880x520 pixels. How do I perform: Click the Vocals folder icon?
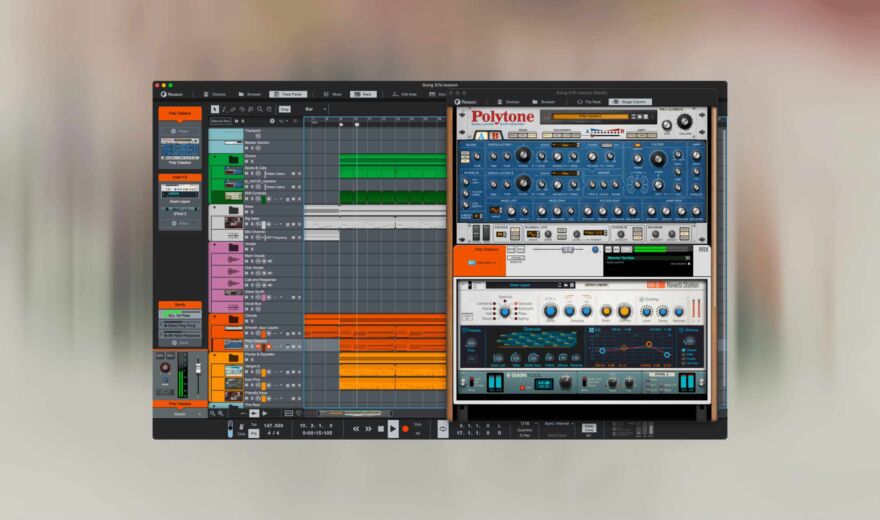click(x=233, y=247)
